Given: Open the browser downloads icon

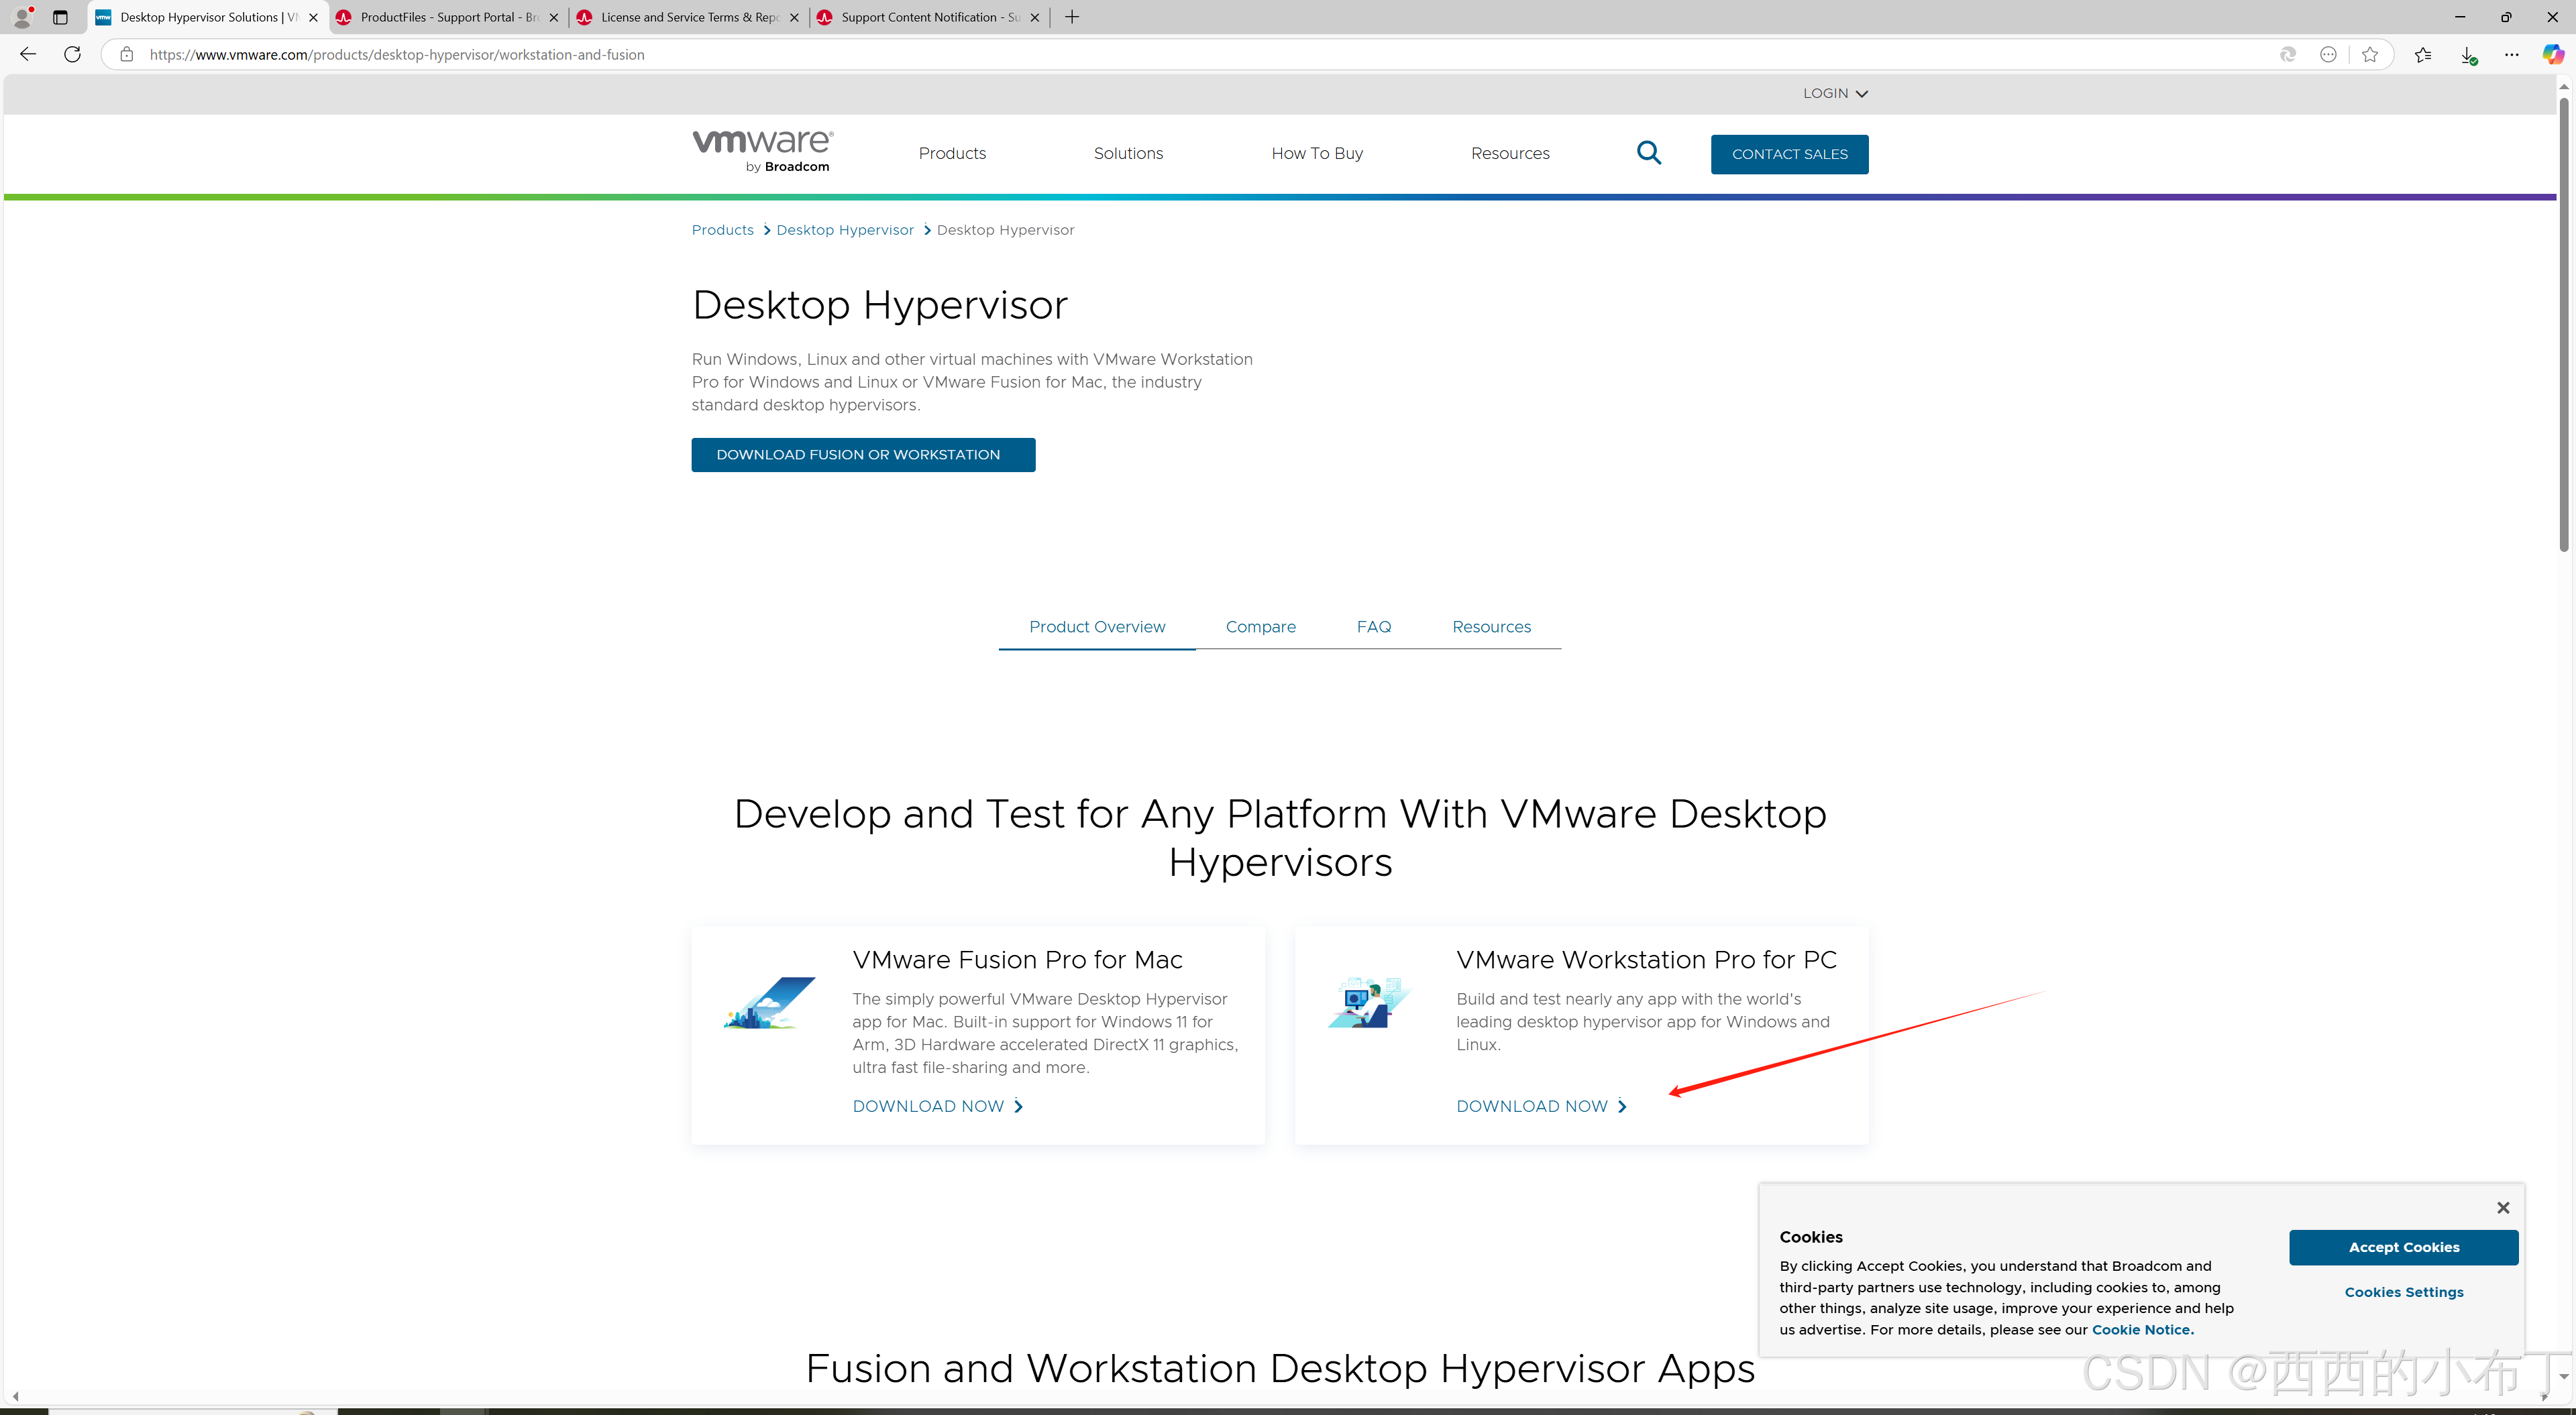Looking at the screenshot, I should (x=2467, y=55).
